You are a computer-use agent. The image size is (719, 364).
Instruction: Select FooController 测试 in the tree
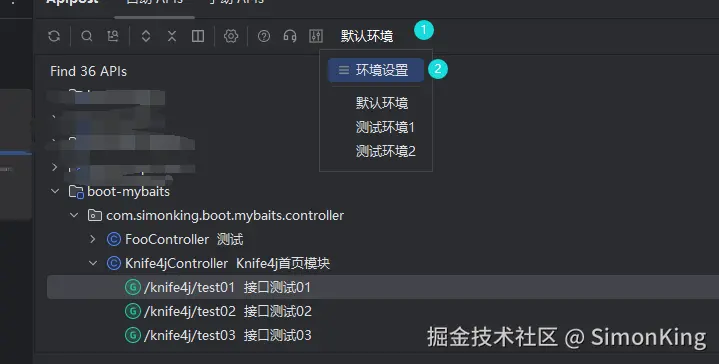coord(184,239)
